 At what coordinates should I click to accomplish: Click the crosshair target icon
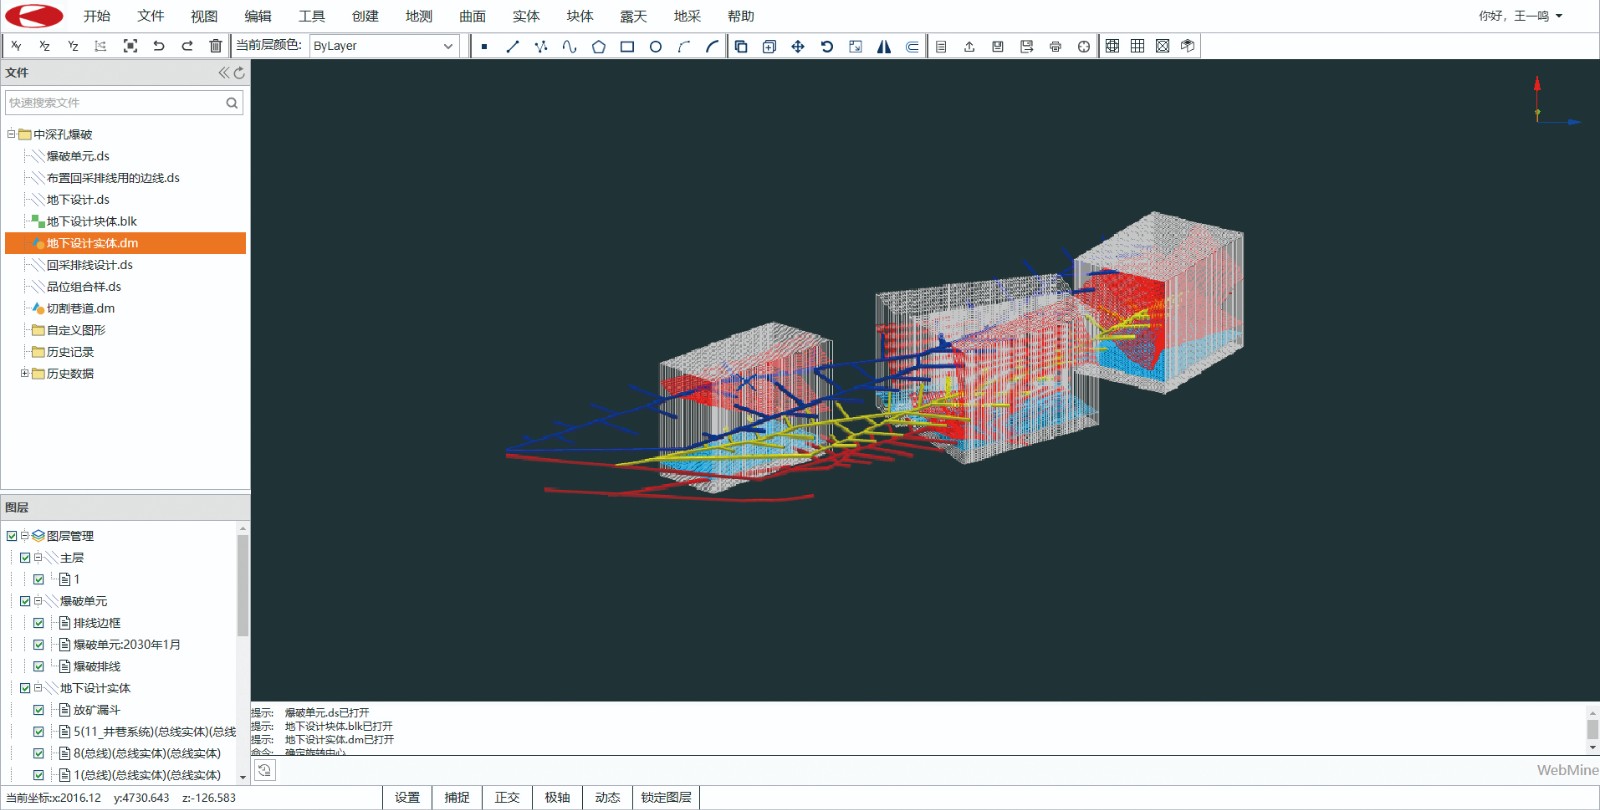pyautogui.click(x=1084, y=46)
